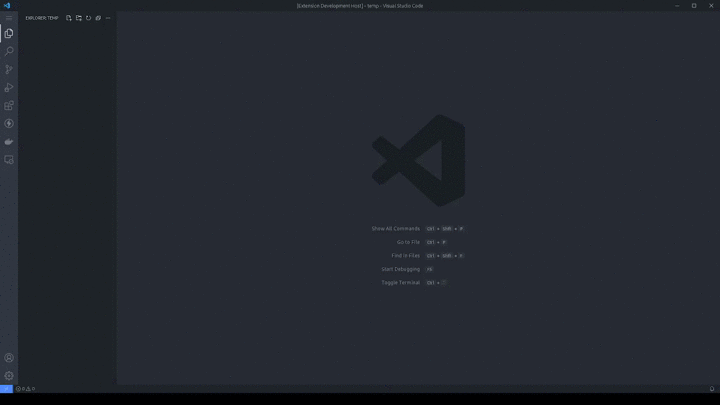The height and width of the screenshot is (405, 720).
Task: Click the Find in Files label
Action: coord(405,256)
